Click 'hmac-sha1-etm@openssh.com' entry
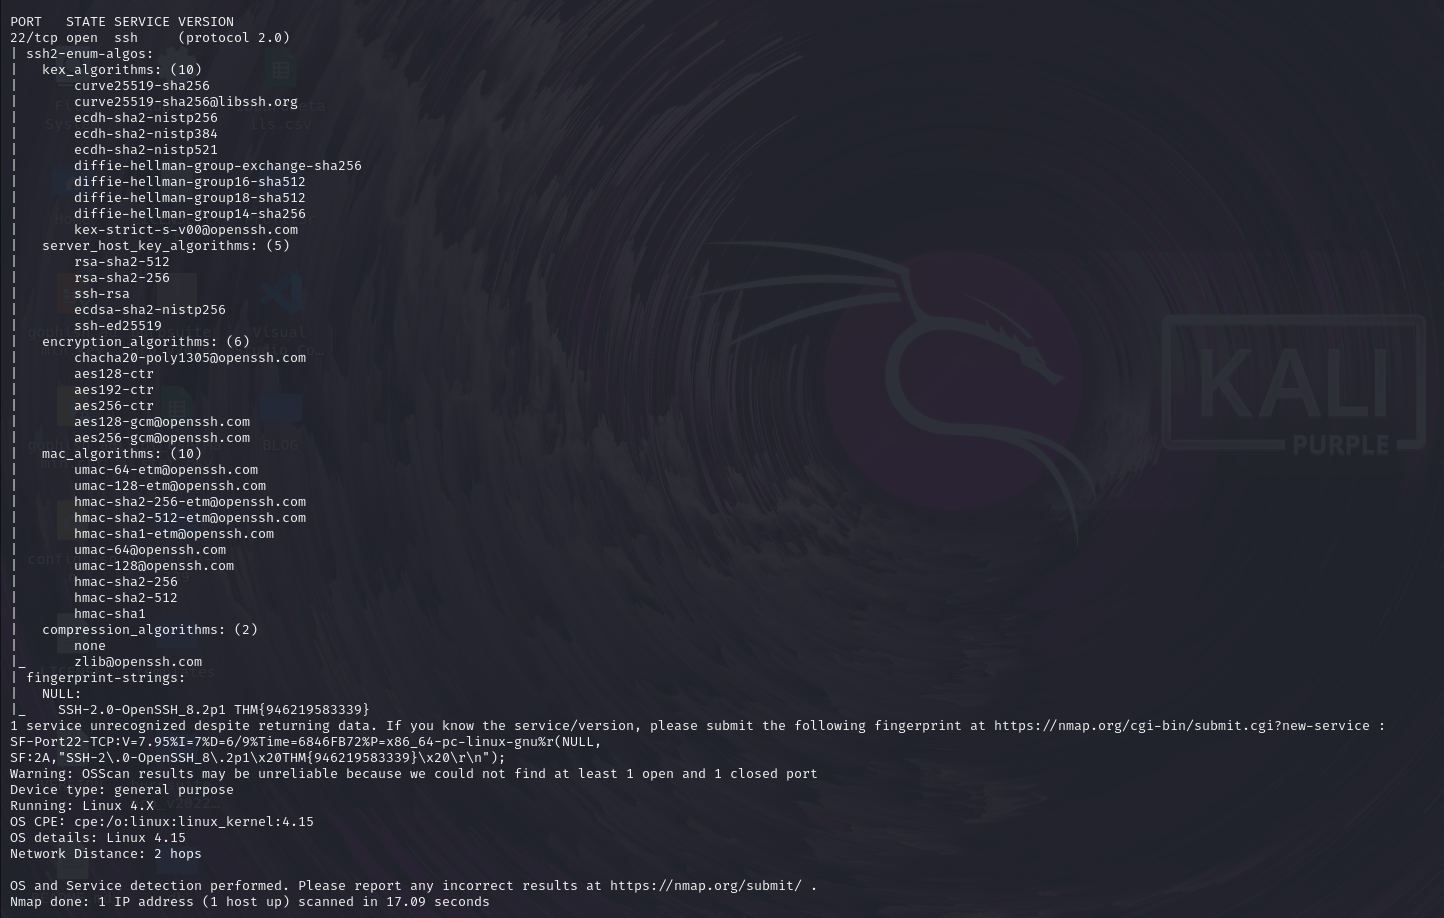Screen dimensions: 1444x918 pyautogui.click(x=174, y=534)
